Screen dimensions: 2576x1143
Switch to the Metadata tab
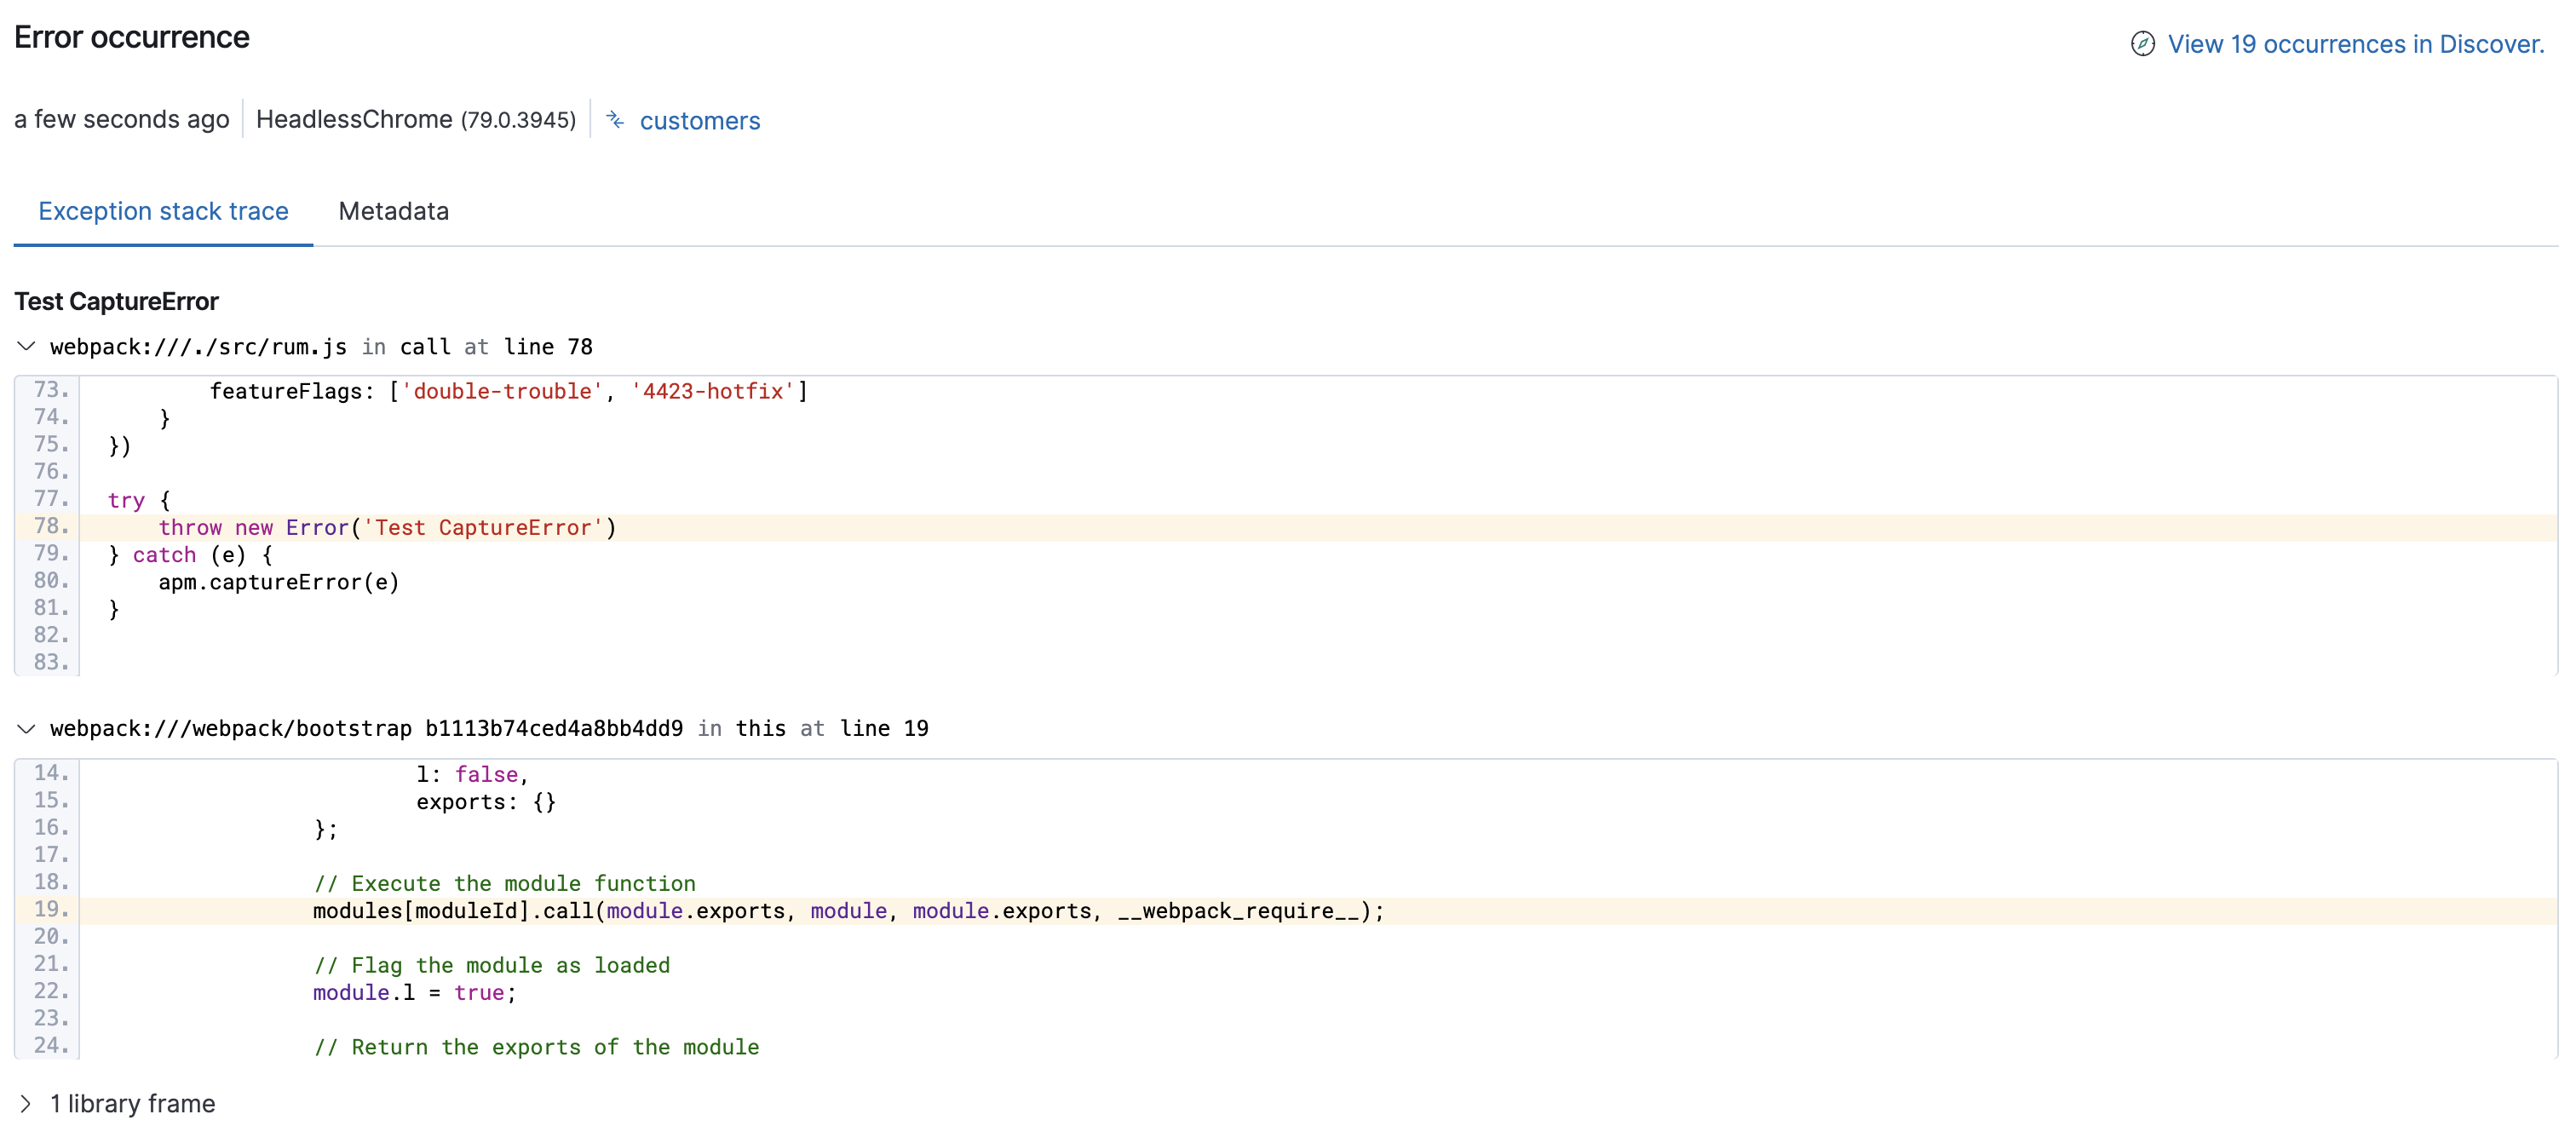(x=393, y=211)
